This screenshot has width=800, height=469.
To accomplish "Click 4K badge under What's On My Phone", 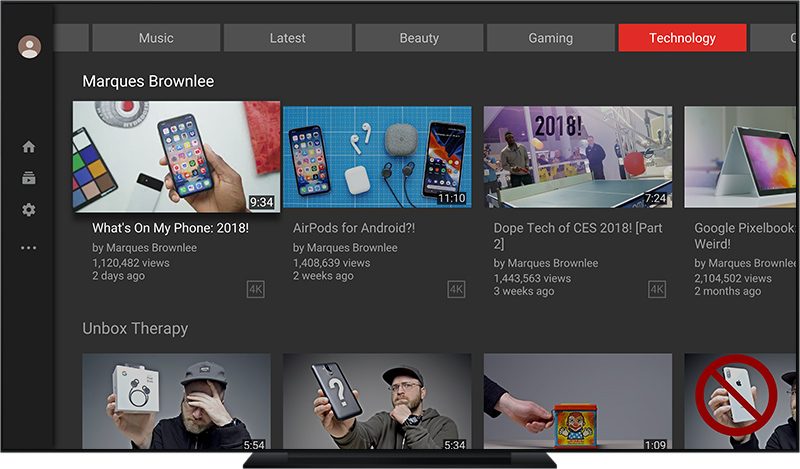I will (x=256, y=289).
